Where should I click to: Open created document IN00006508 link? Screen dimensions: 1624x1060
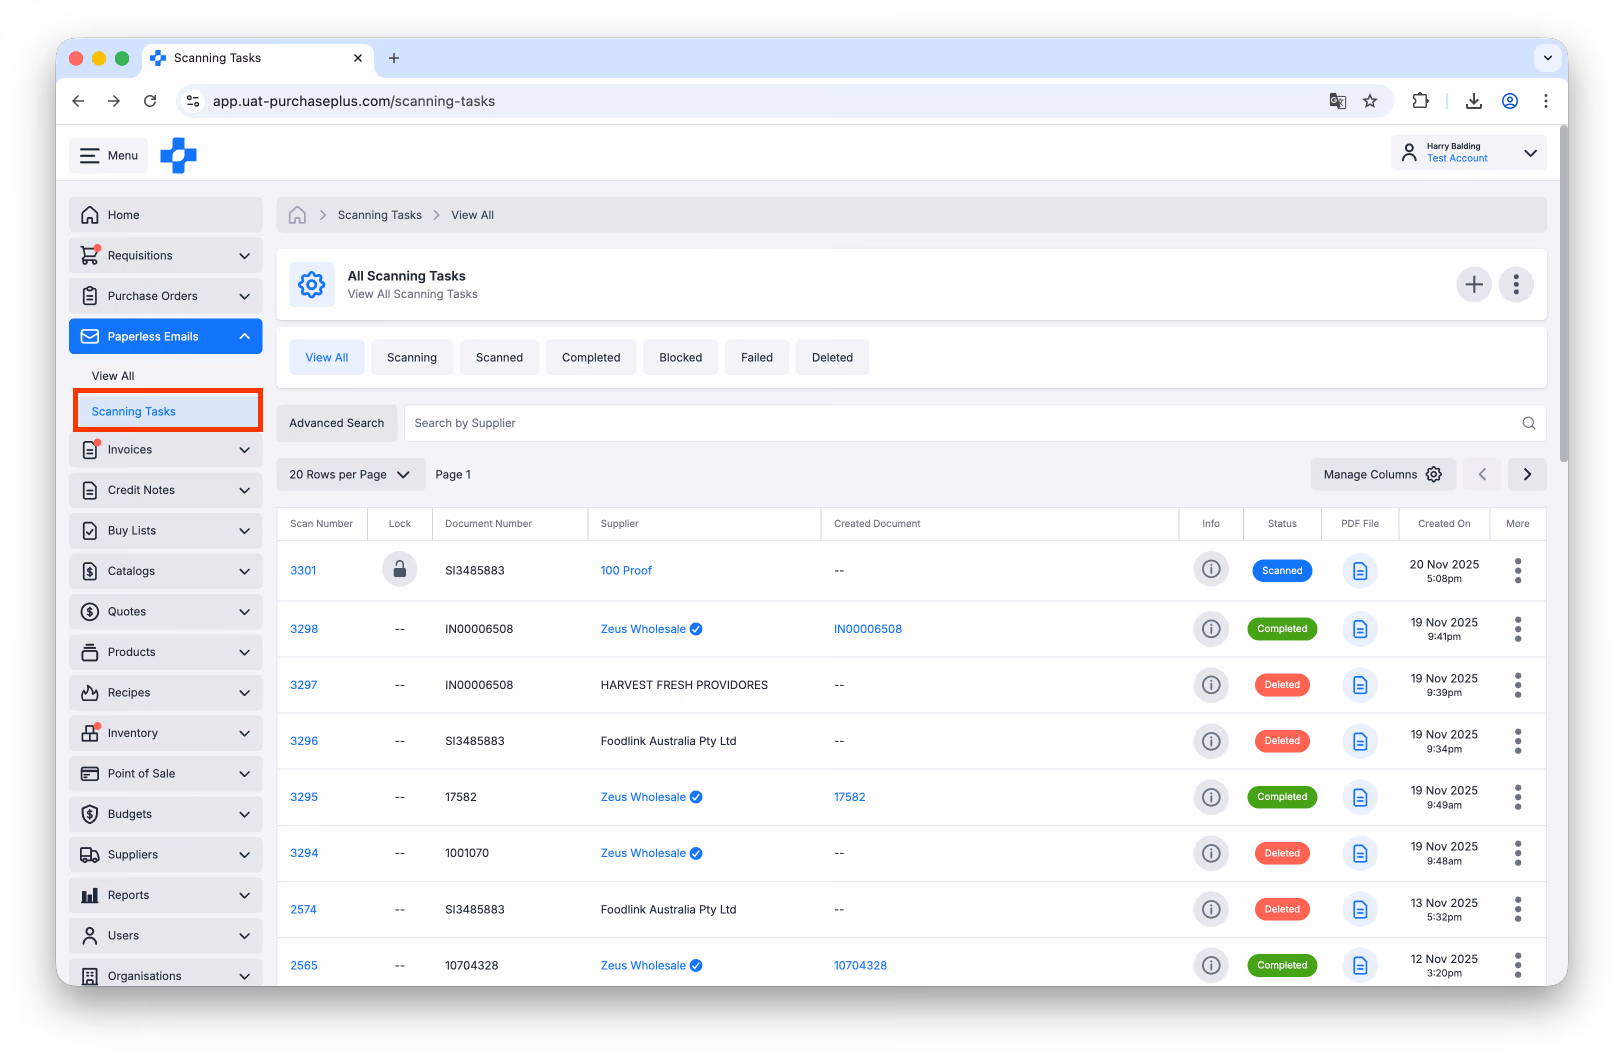coord(868,629)
